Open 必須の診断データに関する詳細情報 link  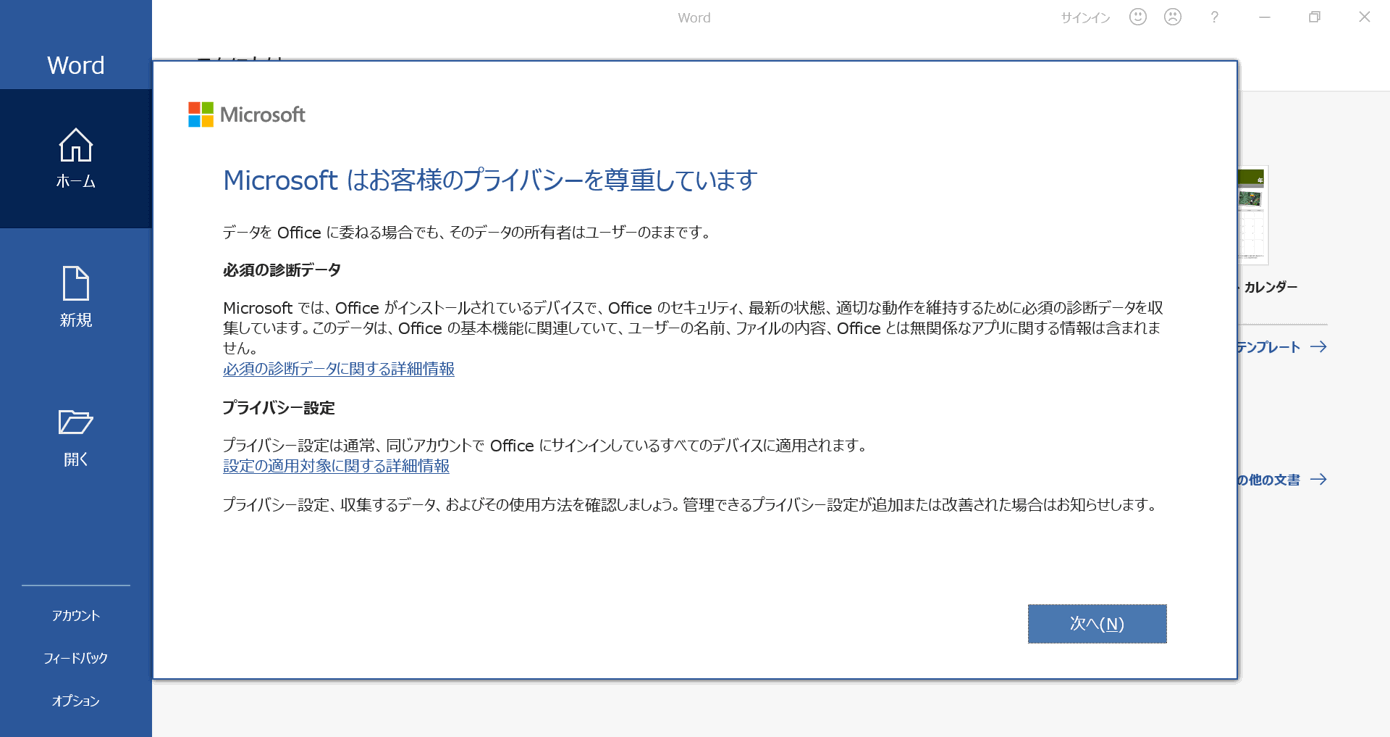tap(339, 369)
